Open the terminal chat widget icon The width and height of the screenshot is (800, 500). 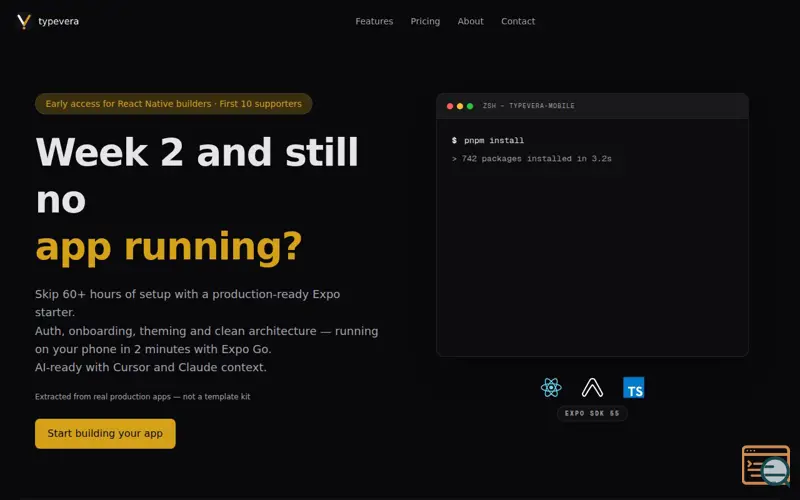pos(766,466)
